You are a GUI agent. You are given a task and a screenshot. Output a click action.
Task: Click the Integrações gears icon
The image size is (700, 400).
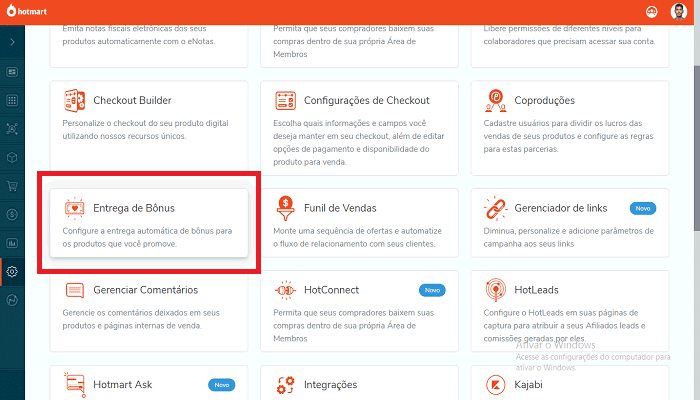285,385
